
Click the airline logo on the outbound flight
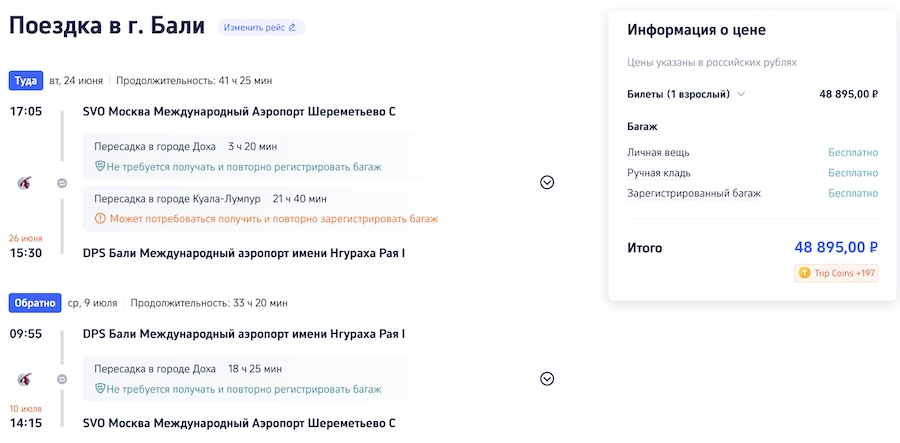tap(25, 182)
